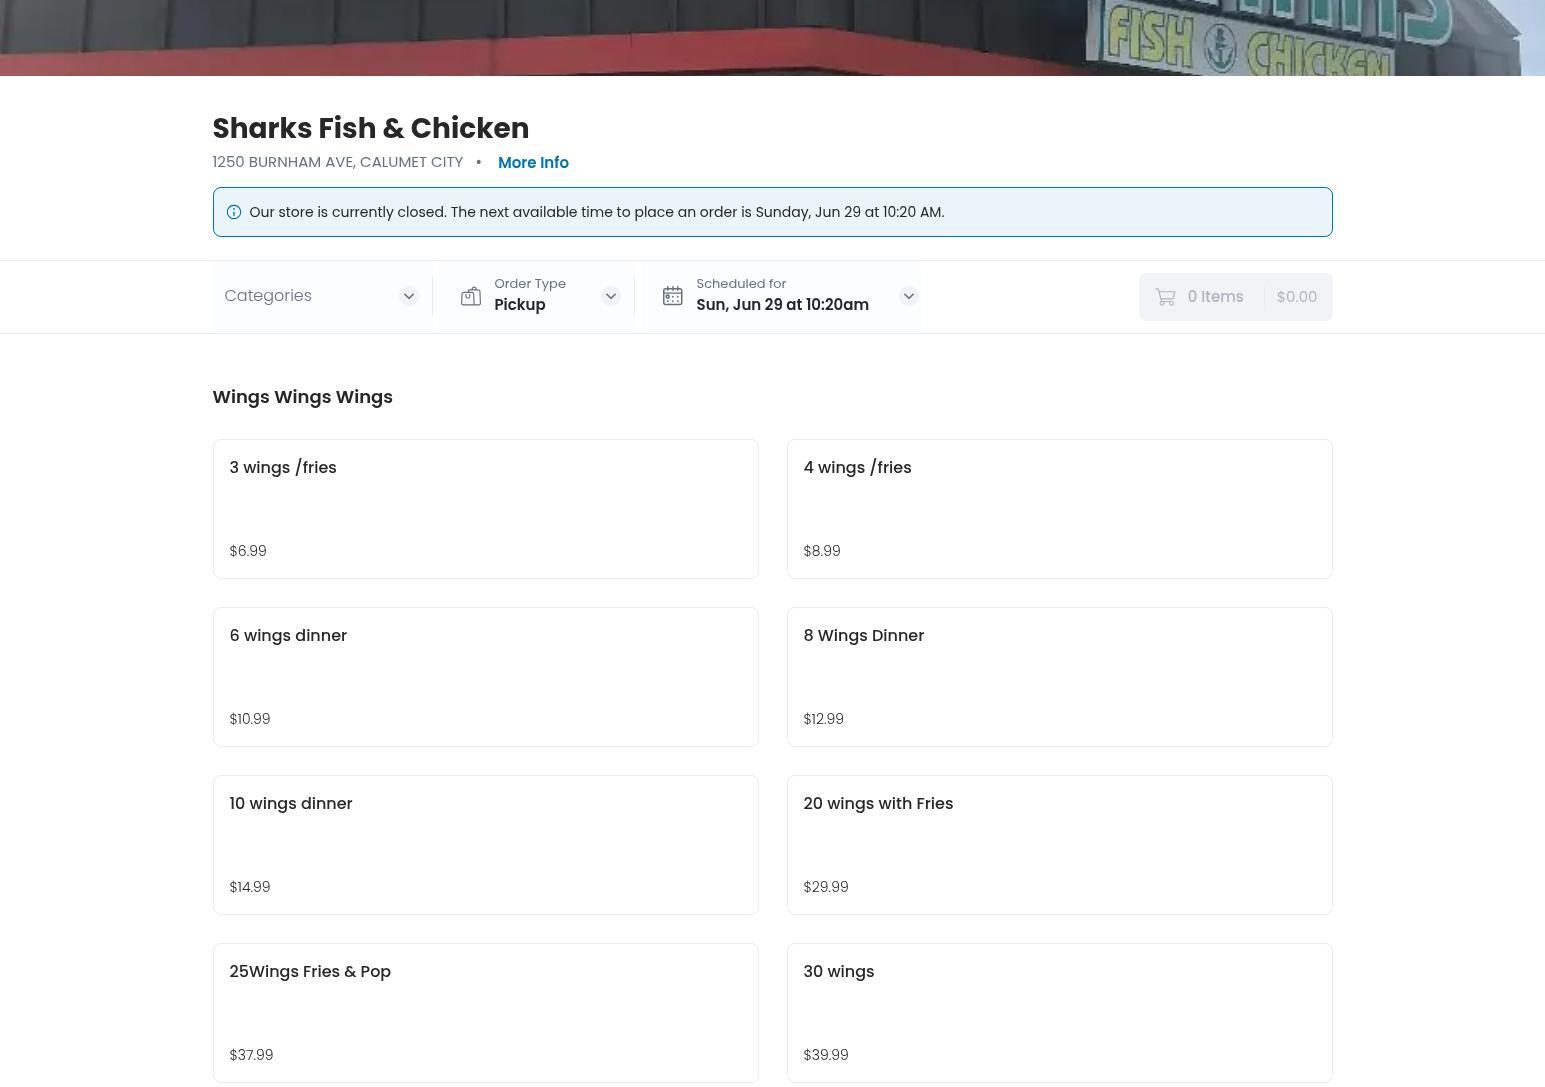Expand the Categories dropdown
This screenshot has height=1087, width=1545.
322,296
